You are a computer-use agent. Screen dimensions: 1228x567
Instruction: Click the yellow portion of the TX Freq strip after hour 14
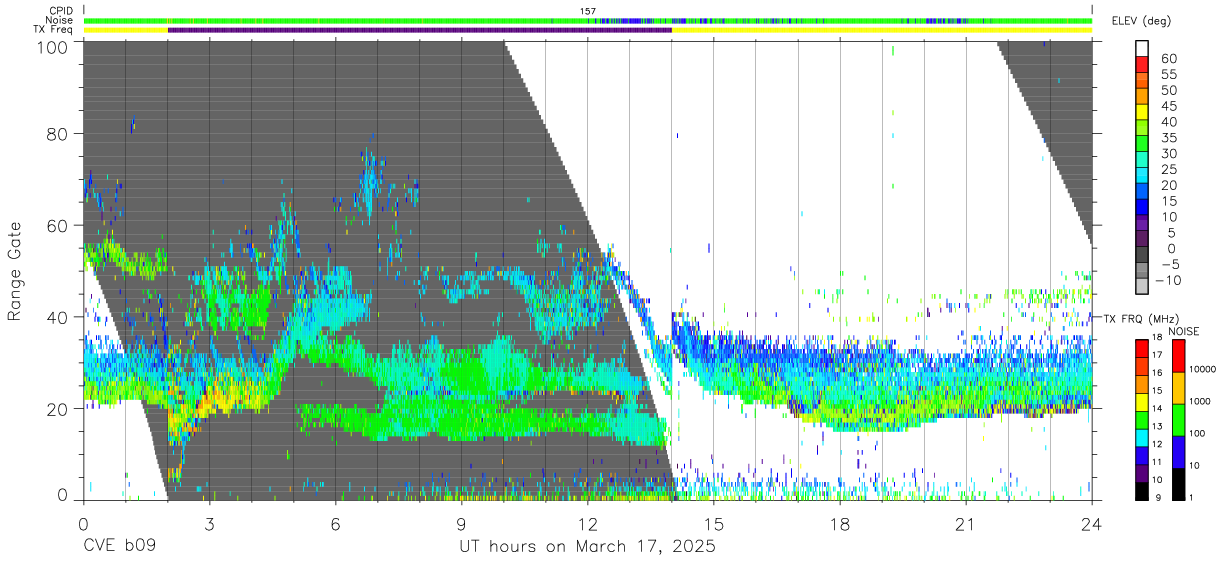pyautogui.click(x=882, y=30)
